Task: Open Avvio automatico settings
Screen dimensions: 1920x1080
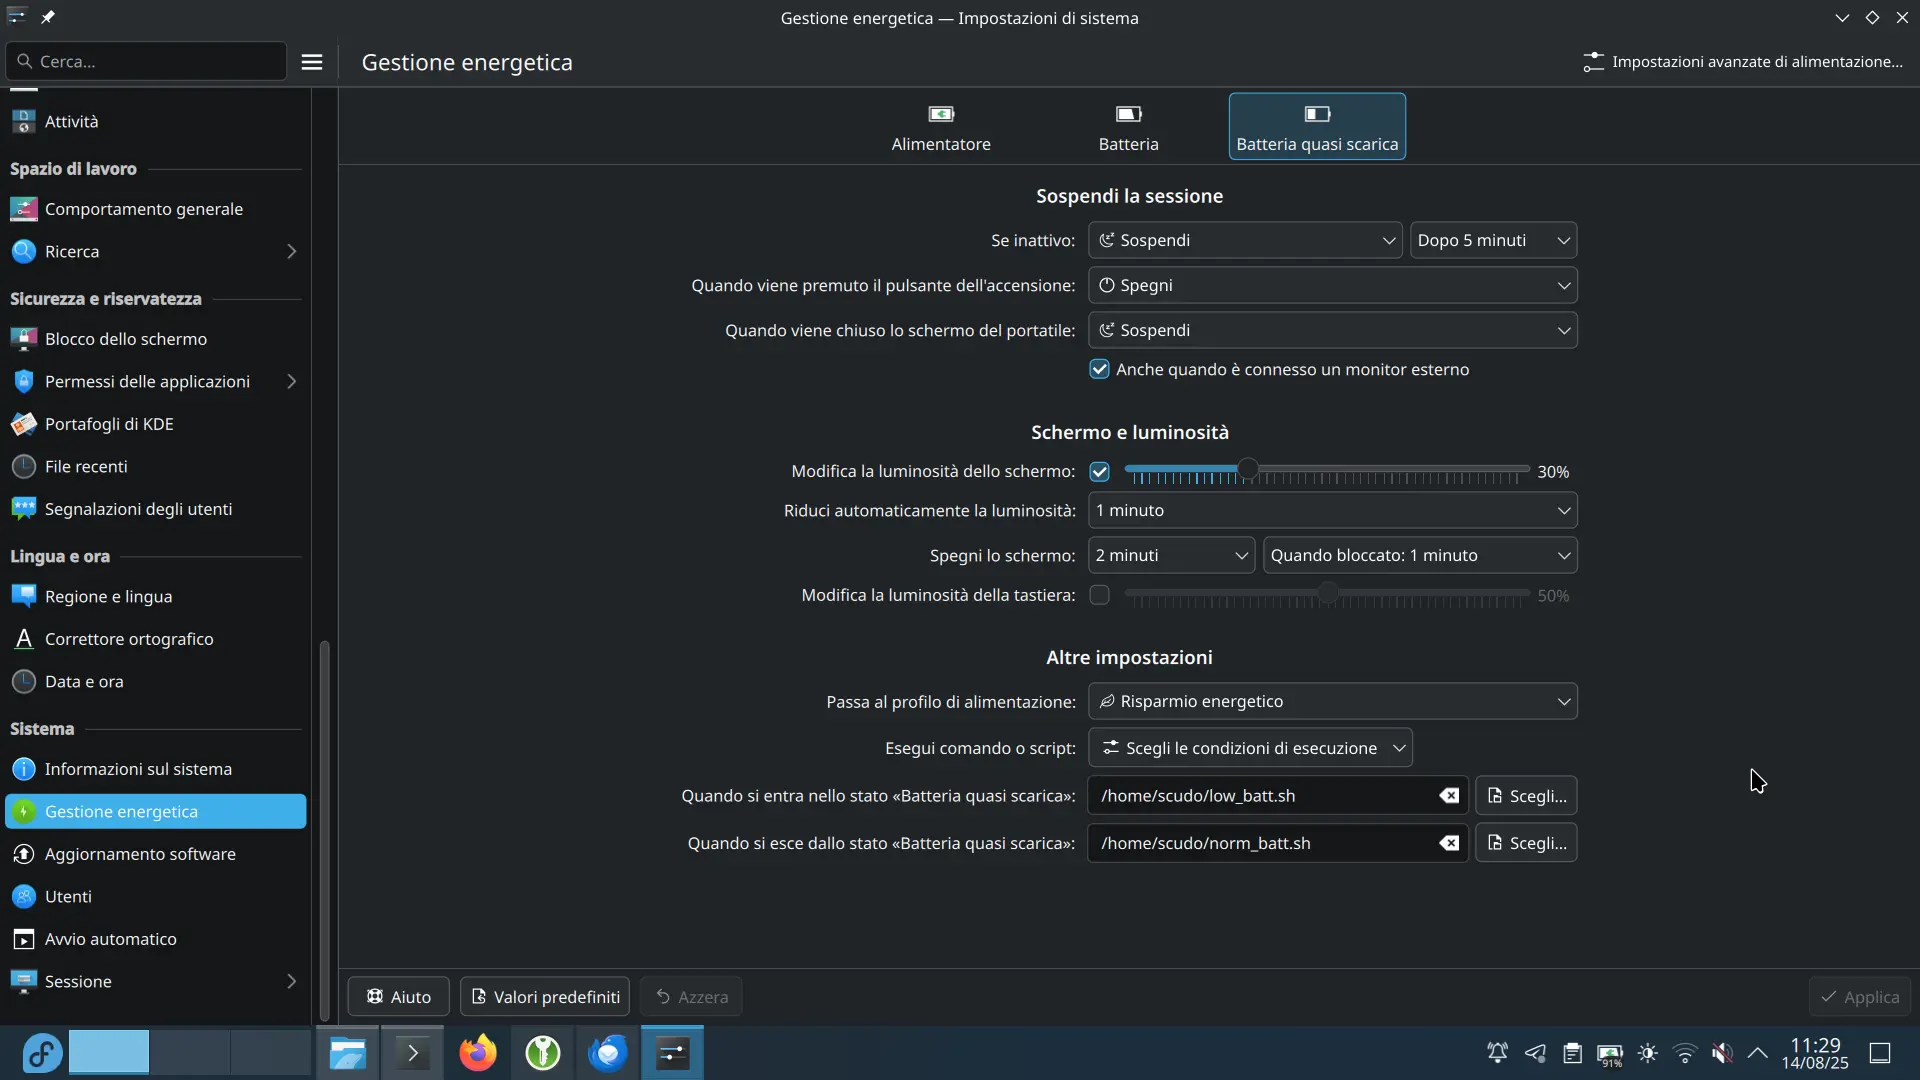Action: coord(109,939)
